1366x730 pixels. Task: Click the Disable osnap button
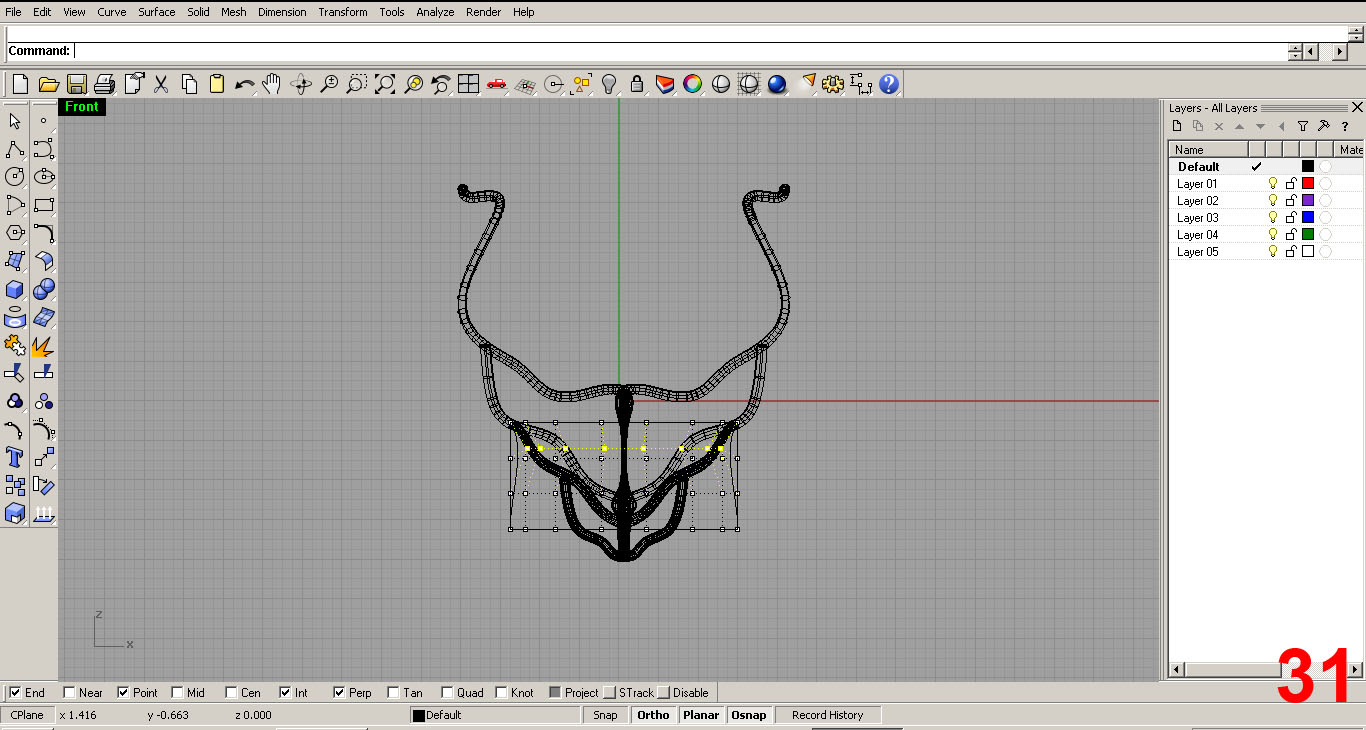[684, 692]
